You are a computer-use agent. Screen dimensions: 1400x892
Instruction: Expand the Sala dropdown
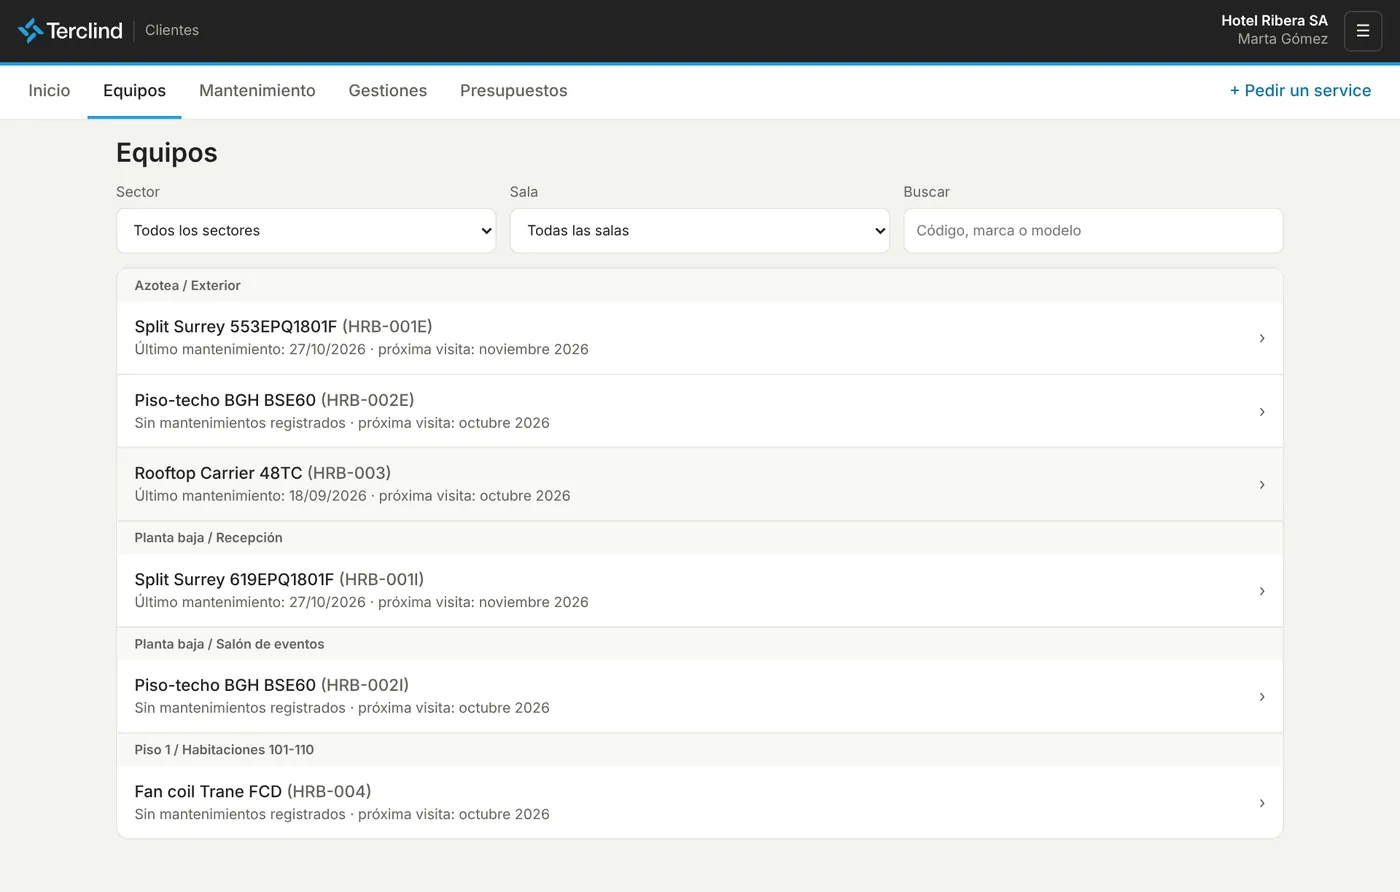coord(700,231)
